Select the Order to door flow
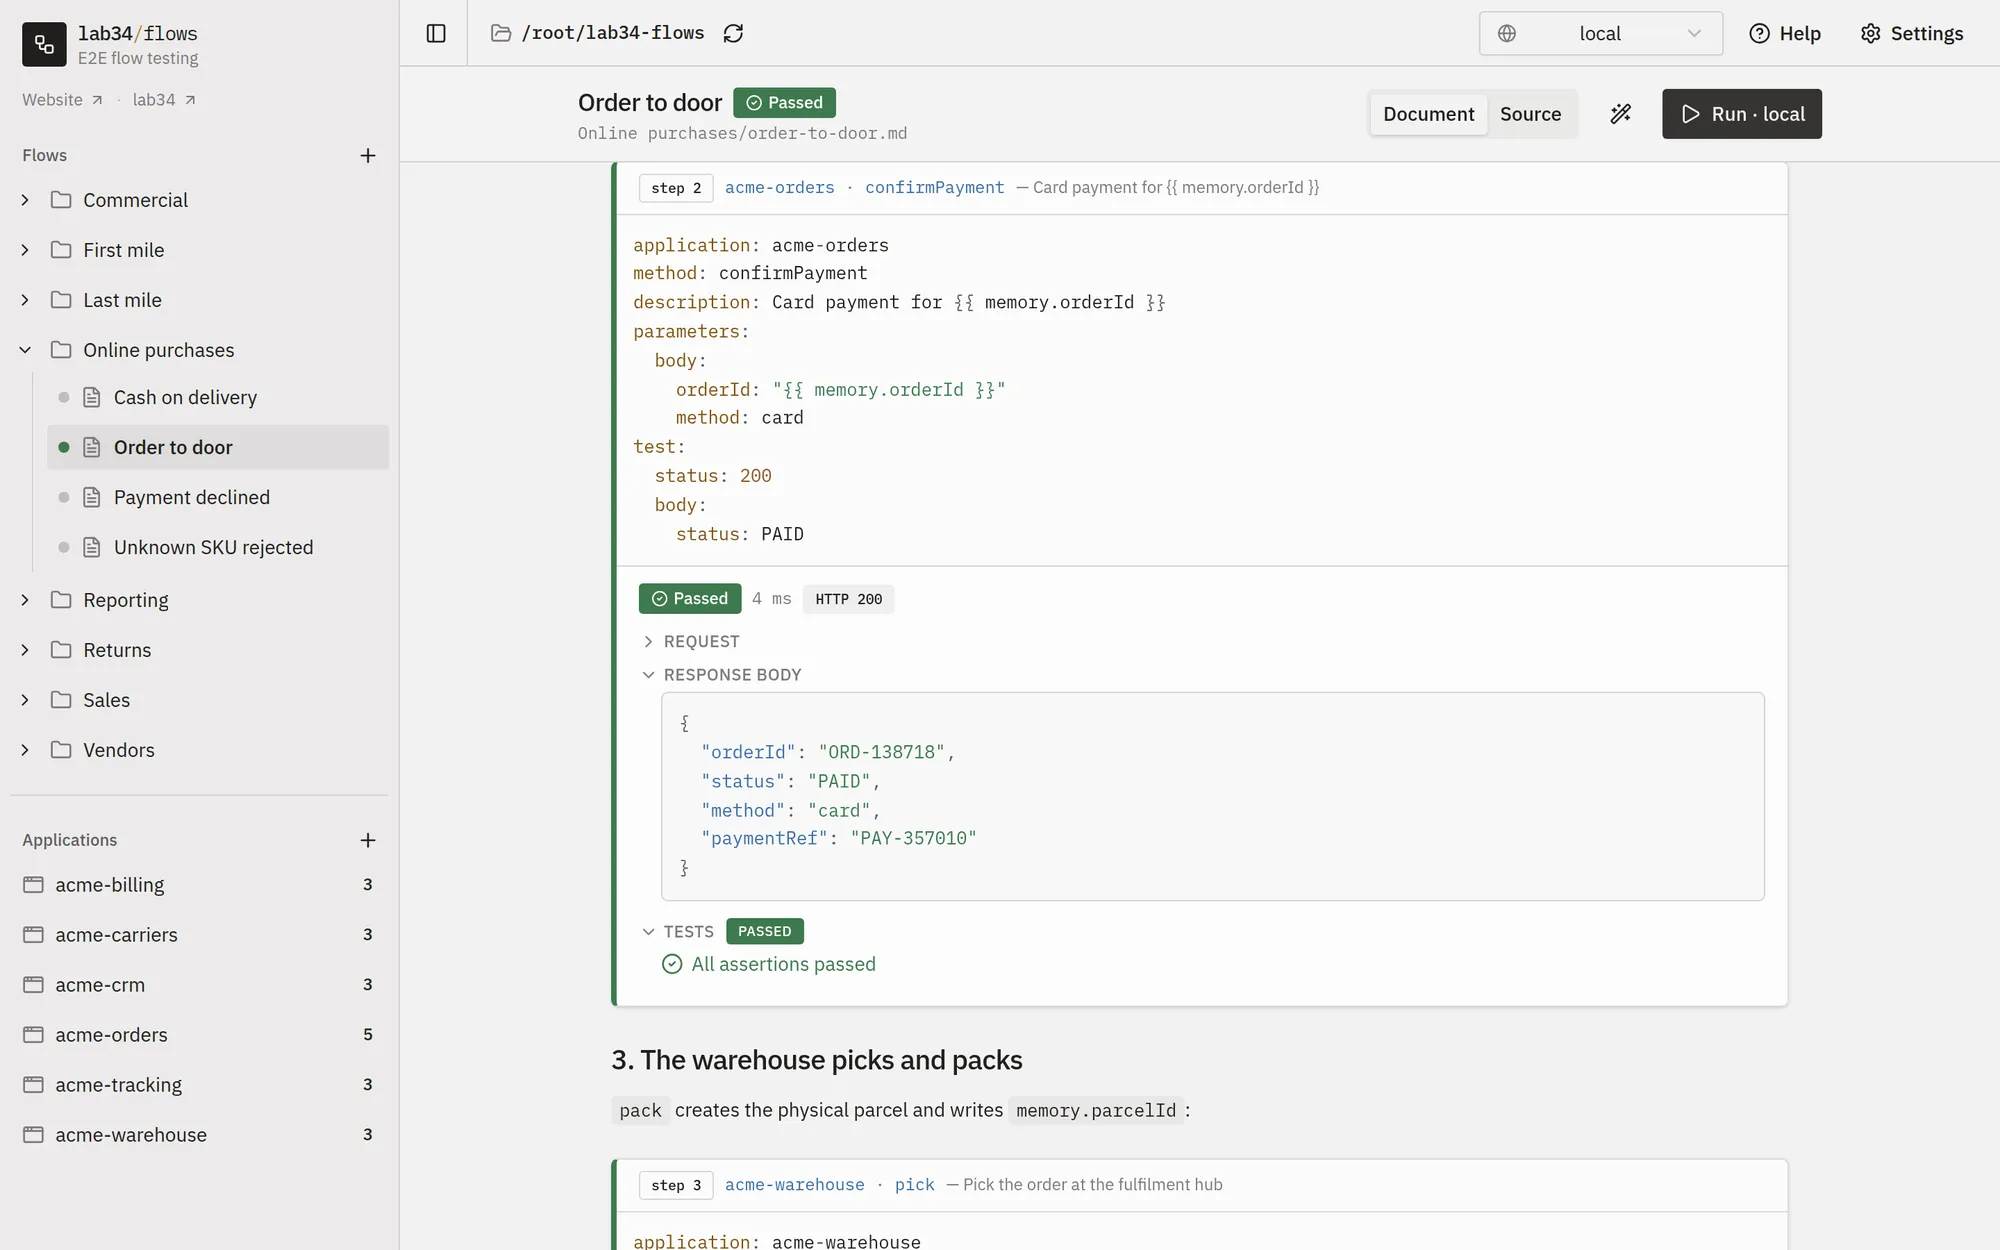Viewport: 2000px width, 1250px height. pos(218,447)
